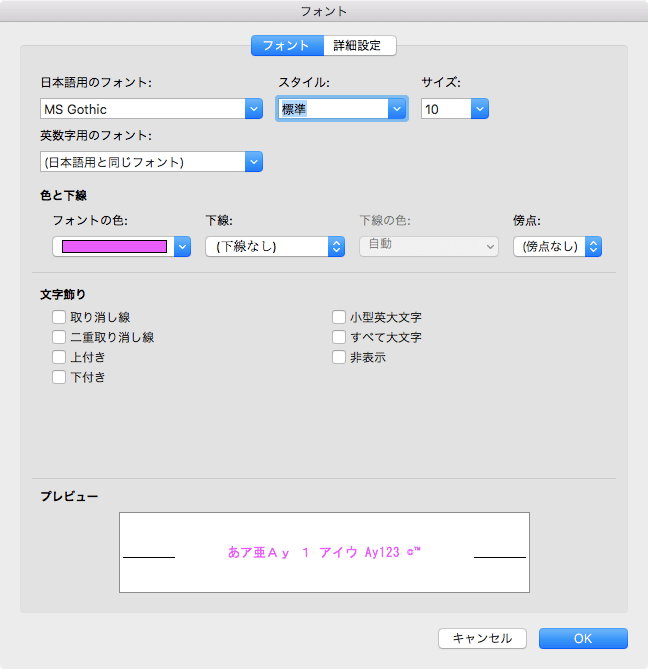This screenshot has height=669, width=648.
Task: Click the MS Gothic font name field
Action: (x=141, y=109)
